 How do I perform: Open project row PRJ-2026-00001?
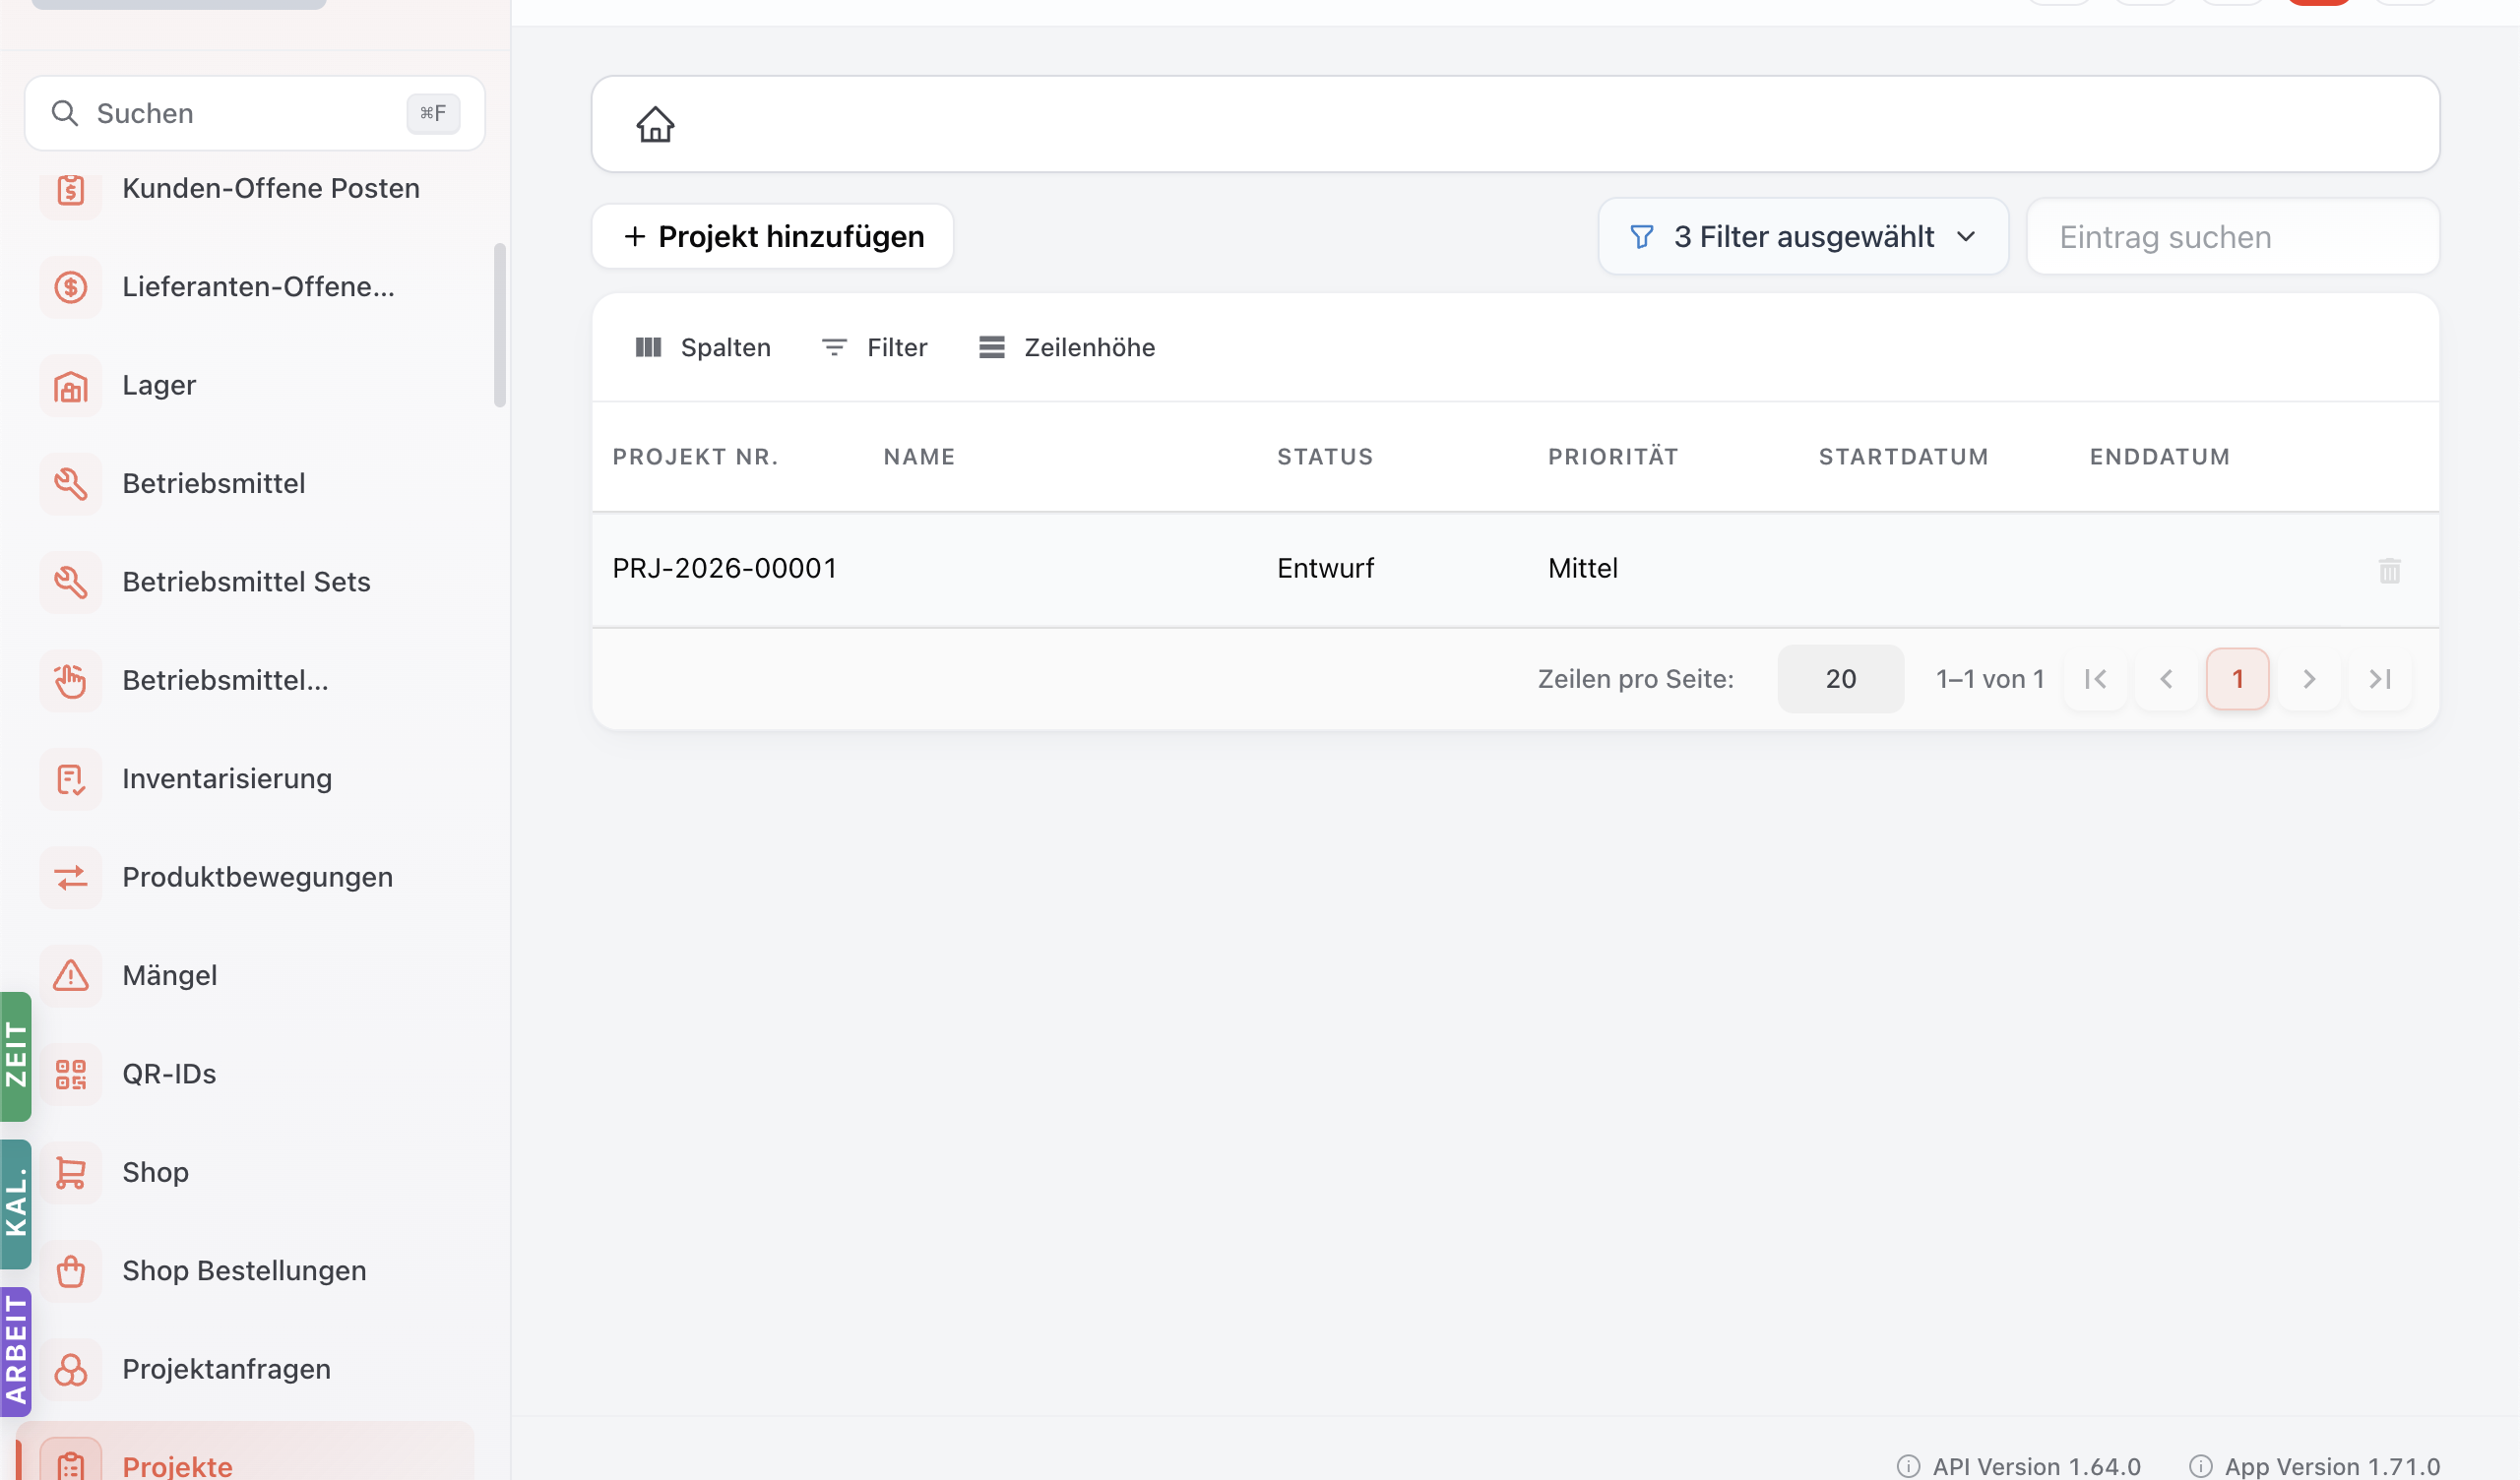1515,569
